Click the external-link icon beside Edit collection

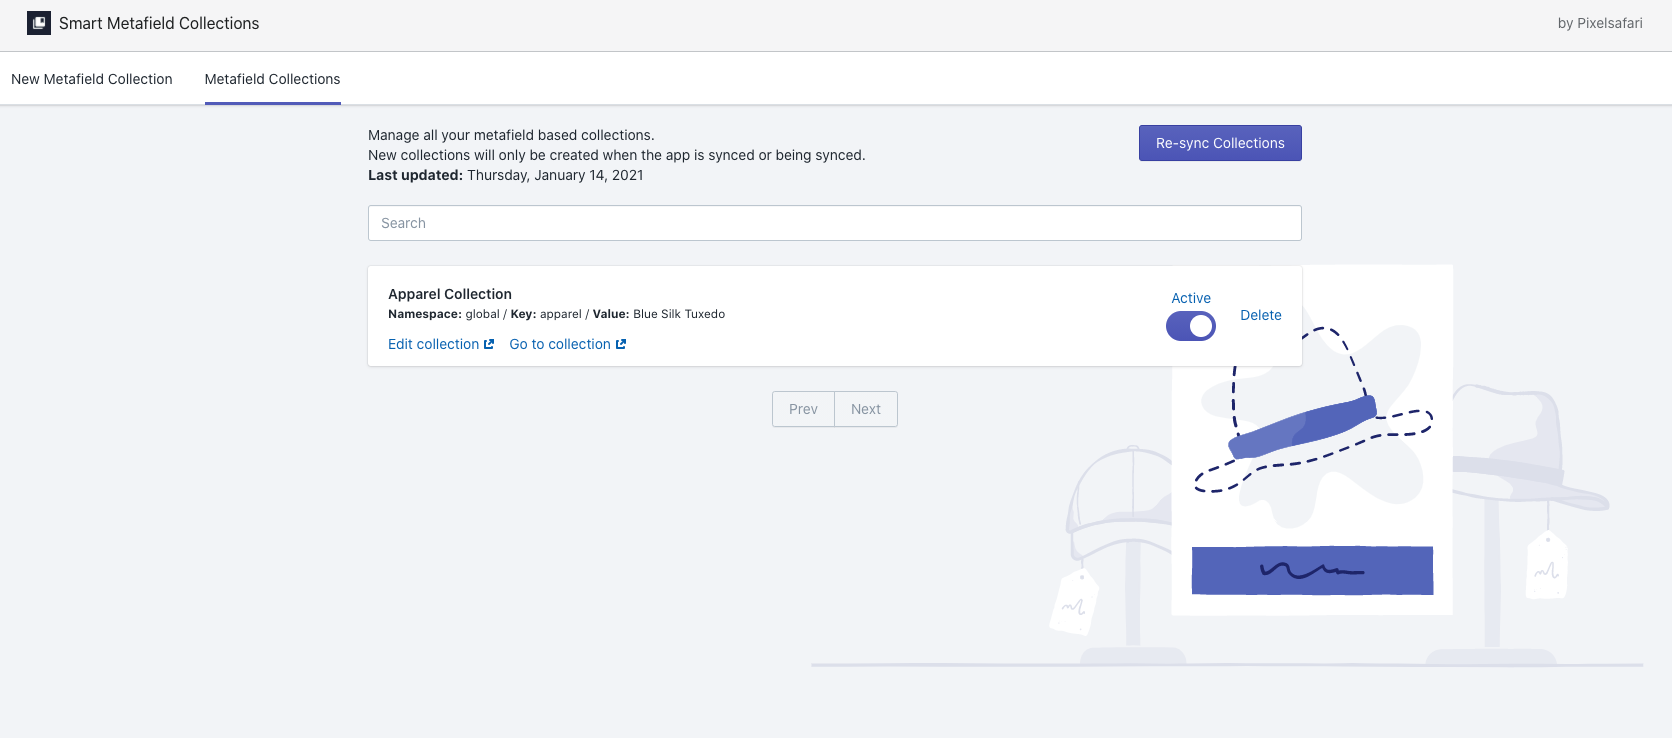pos(489,344)
